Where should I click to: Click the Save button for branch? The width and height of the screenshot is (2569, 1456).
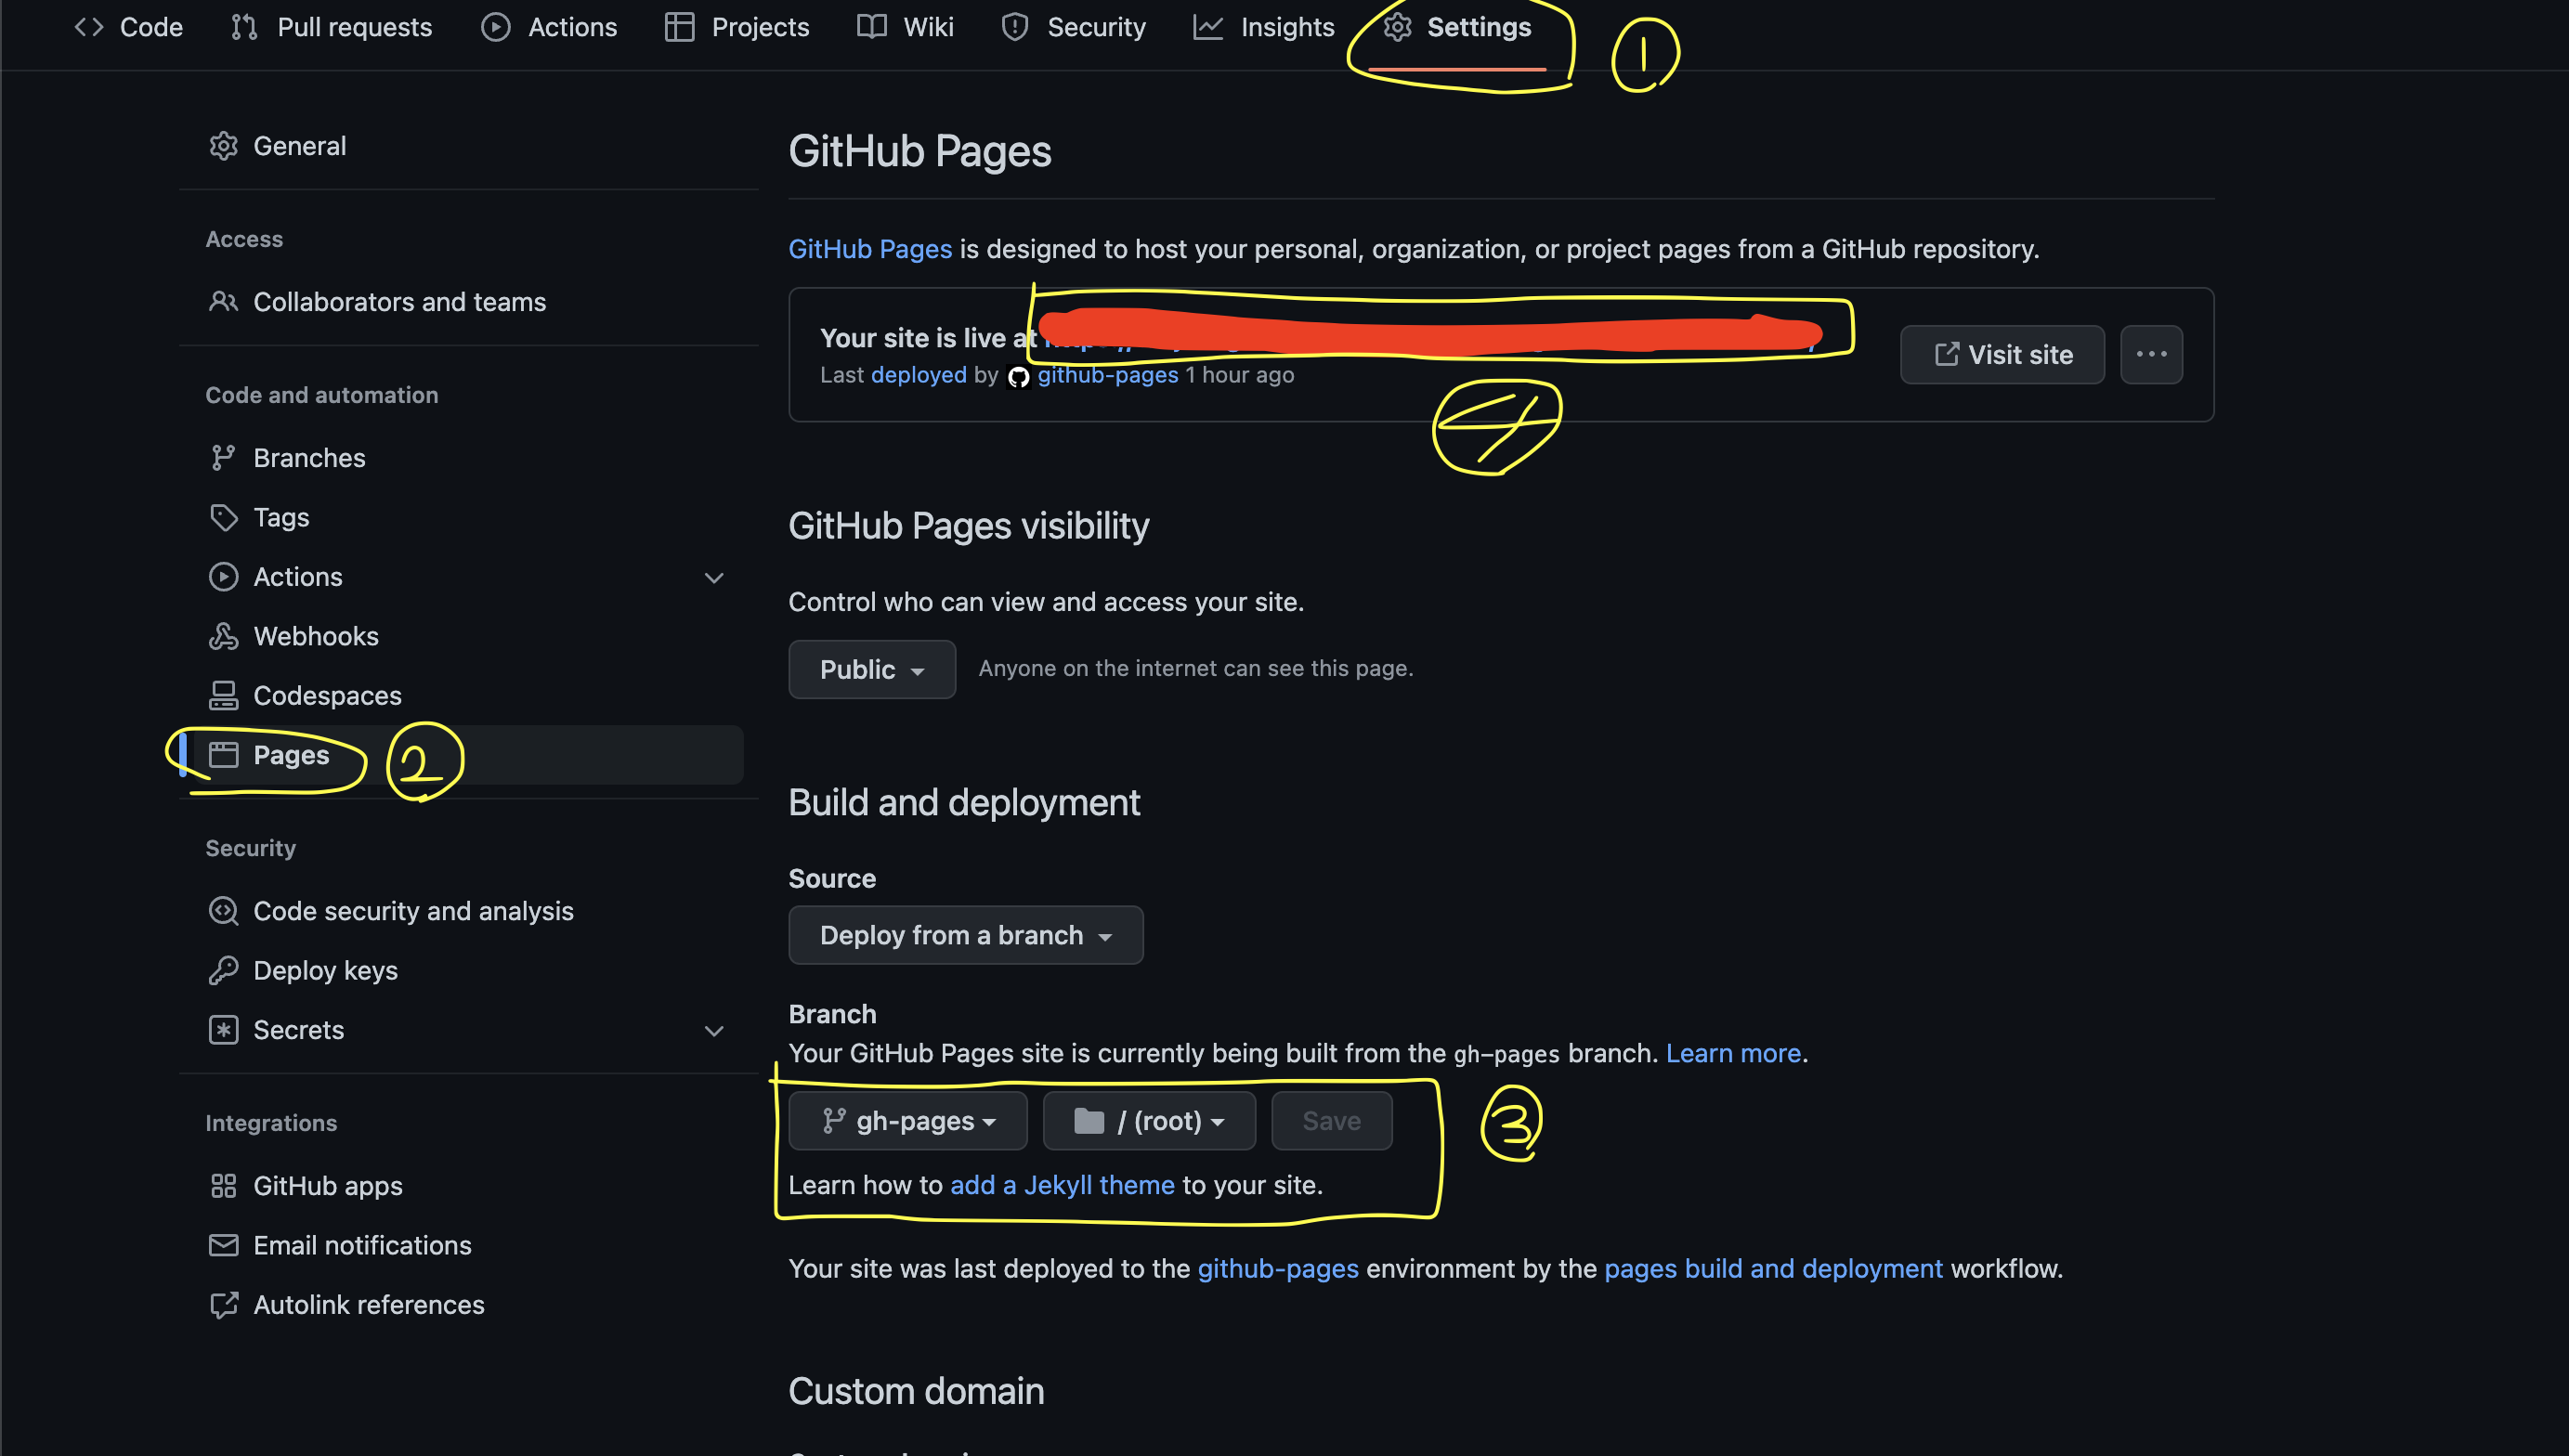pyautogui.click(x=1332, y=1121)
